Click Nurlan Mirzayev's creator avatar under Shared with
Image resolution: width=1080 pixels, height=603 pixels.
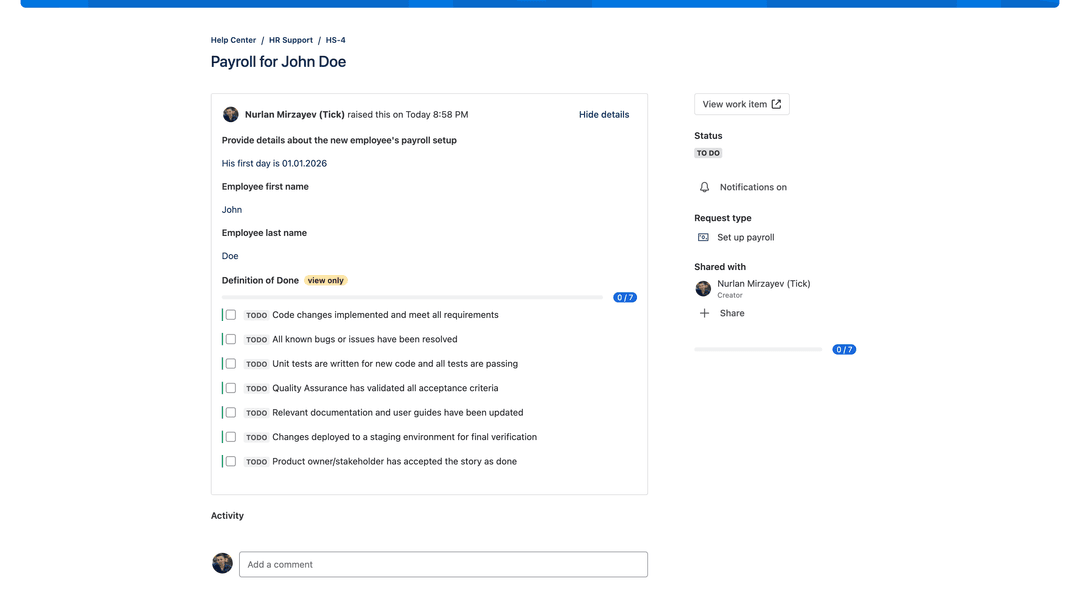703,288
